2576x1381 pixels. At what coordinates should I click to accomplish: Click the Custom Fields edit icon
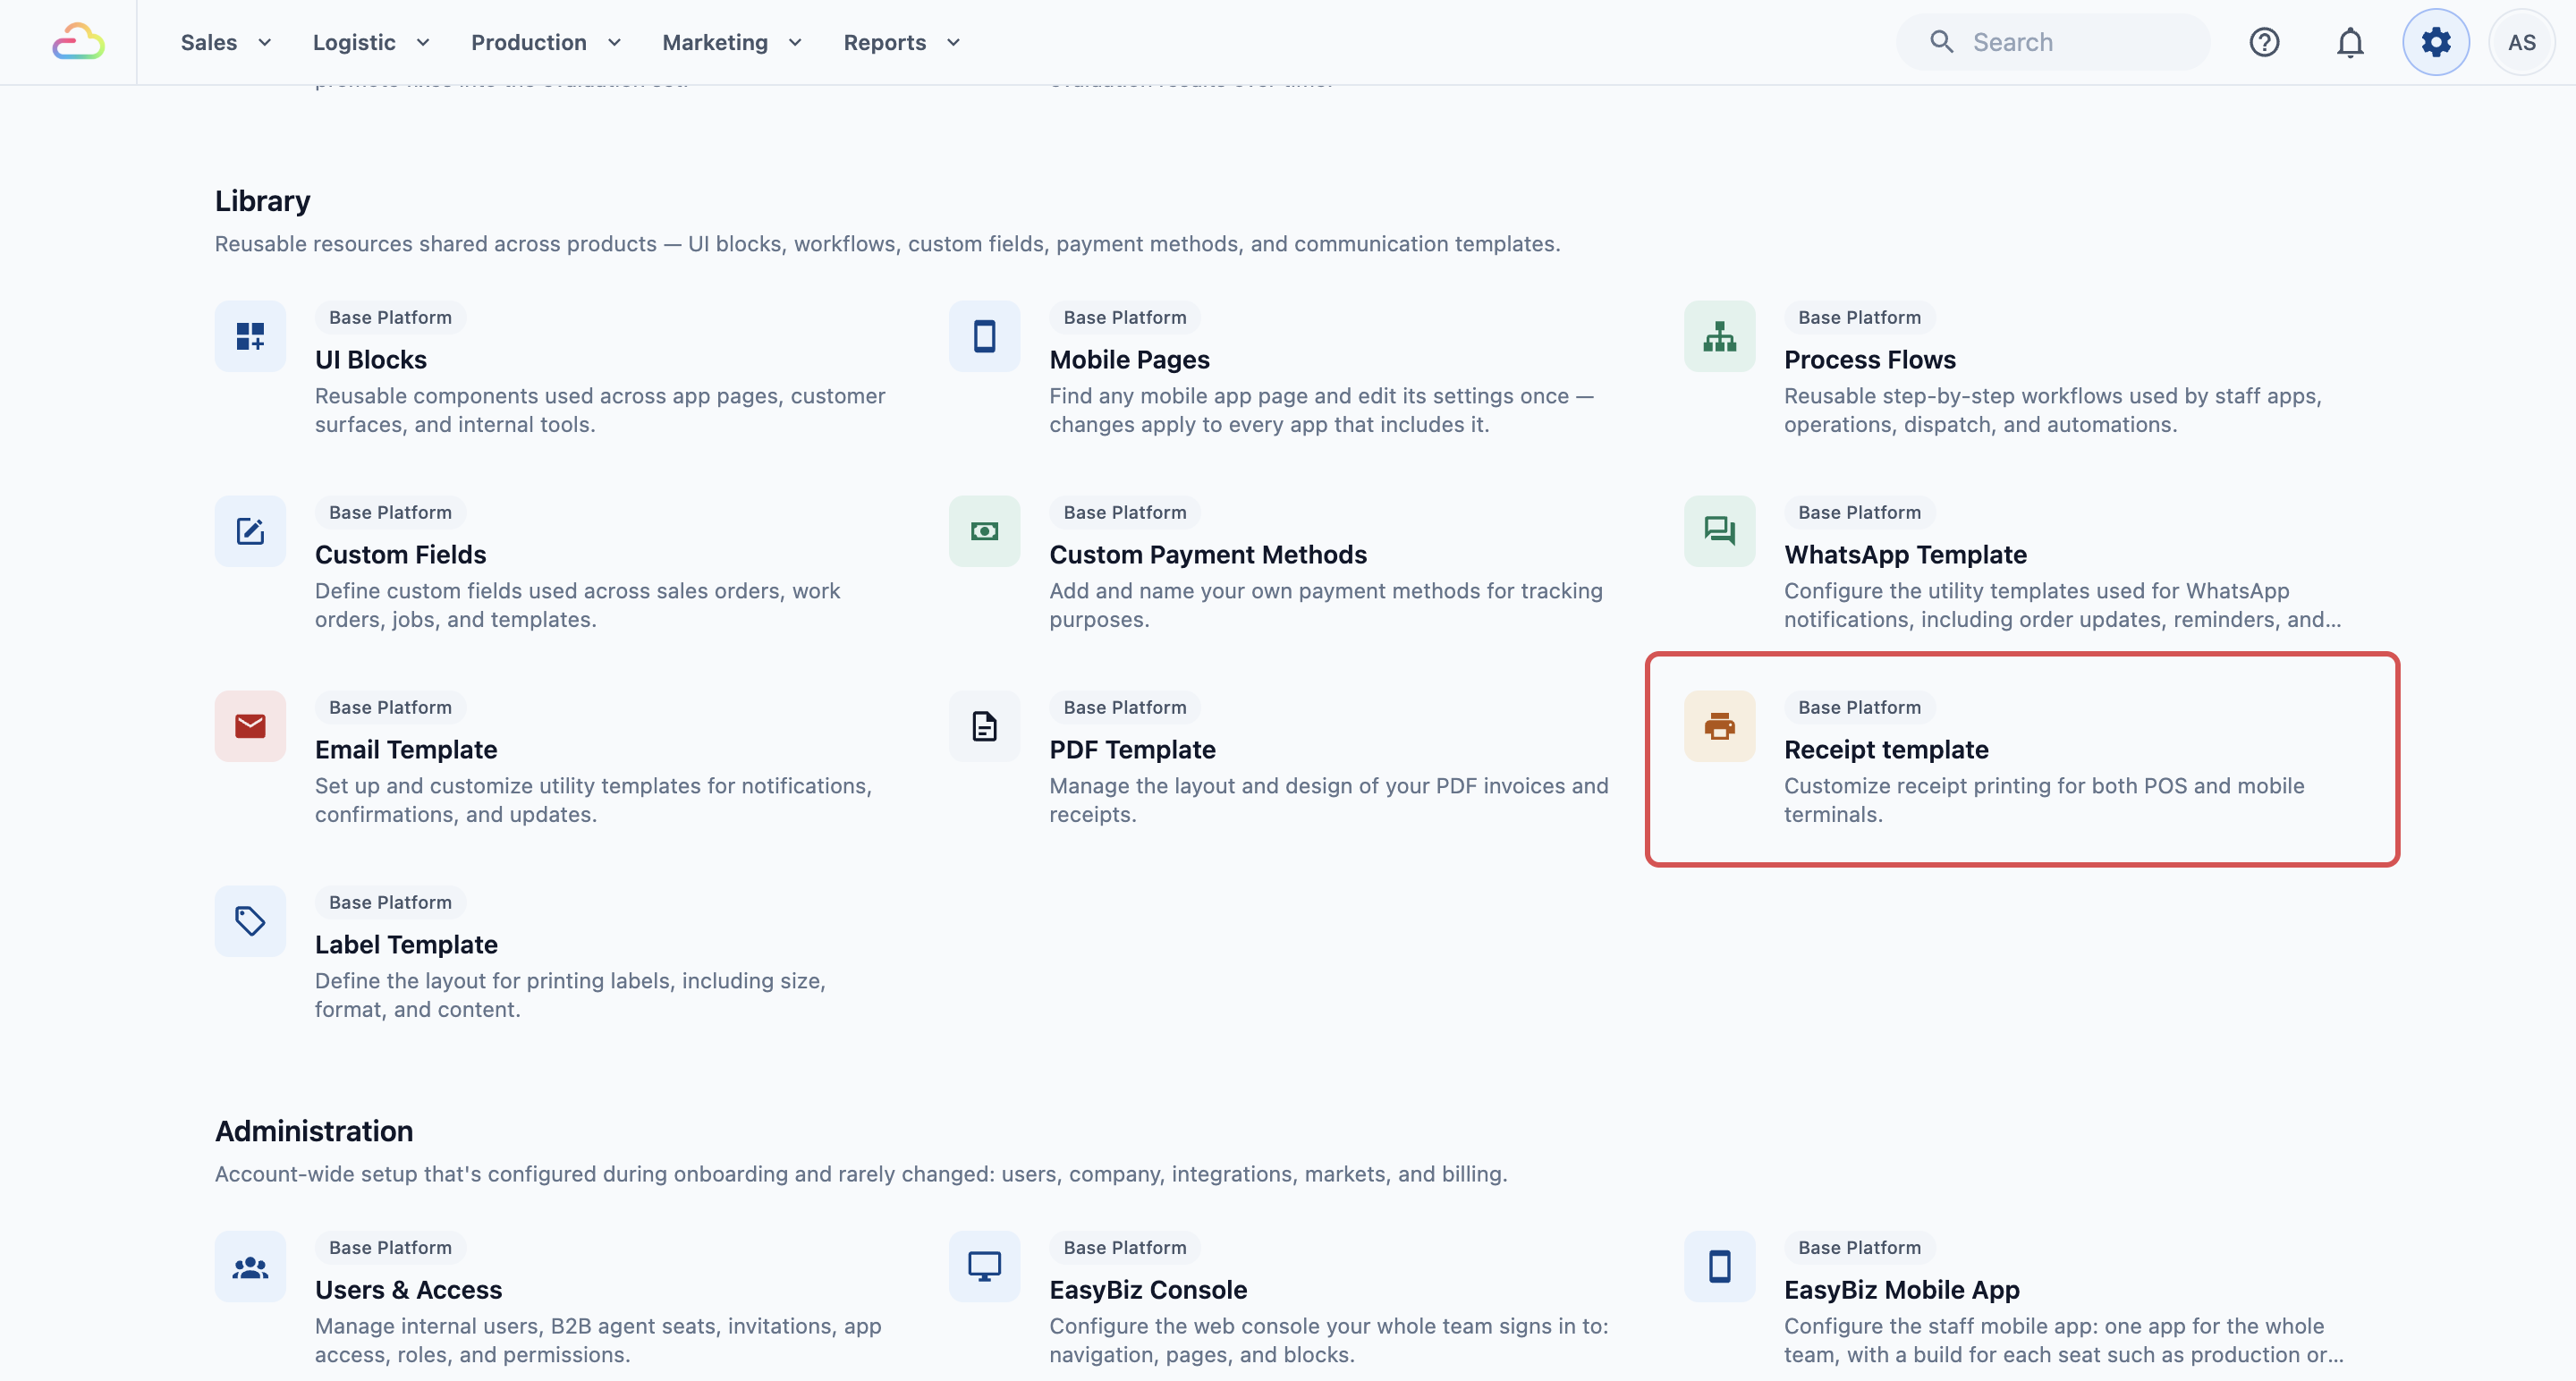[x=250, y=531]
